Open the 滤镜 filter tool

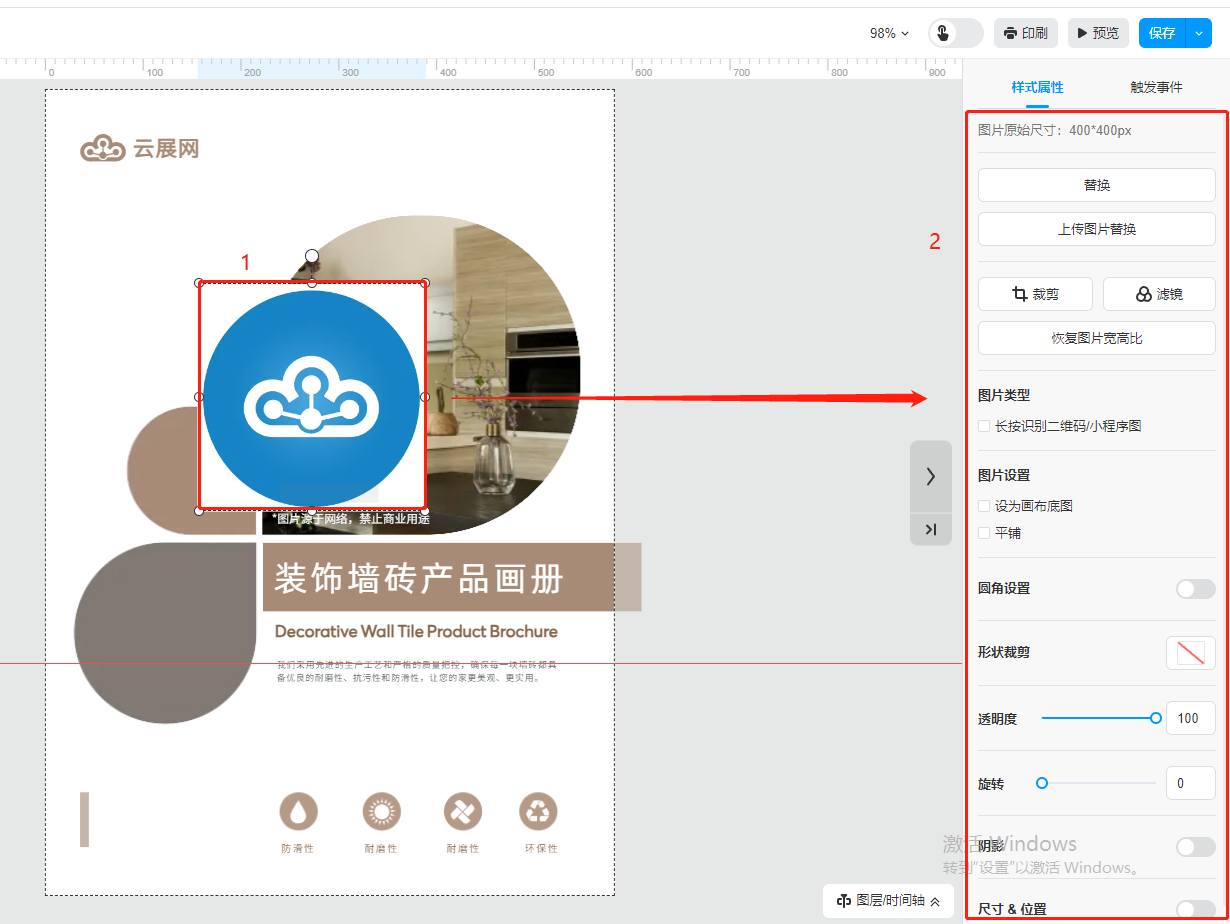1159,294
